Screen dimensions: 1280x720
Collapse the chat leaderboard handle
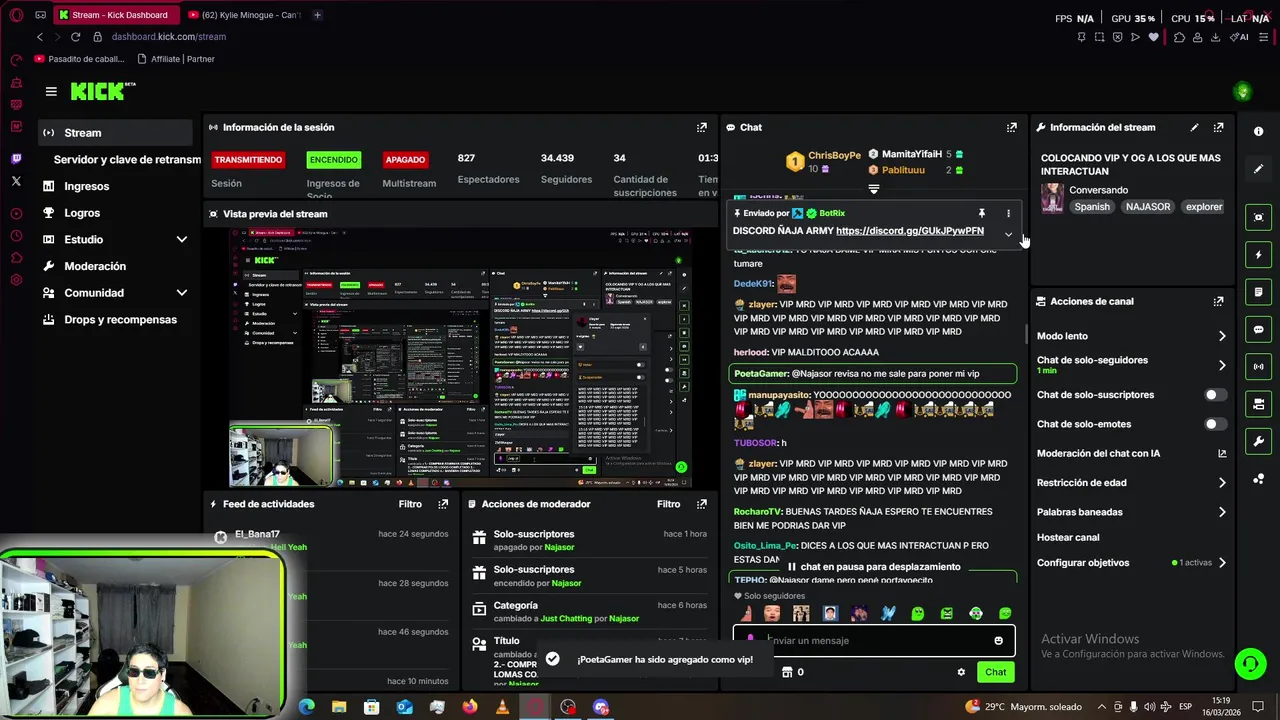(x=873, y=189)
